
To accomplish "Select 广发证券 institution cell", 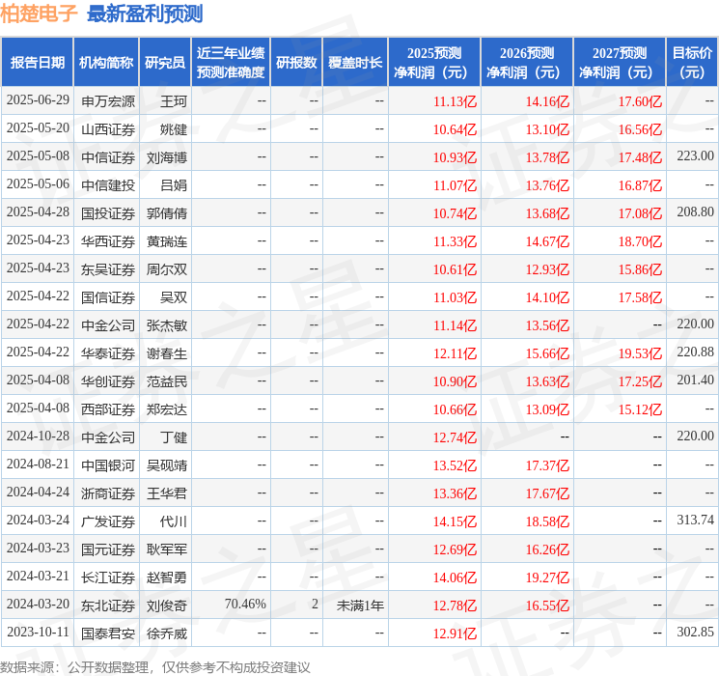I will tap(108, 521).
